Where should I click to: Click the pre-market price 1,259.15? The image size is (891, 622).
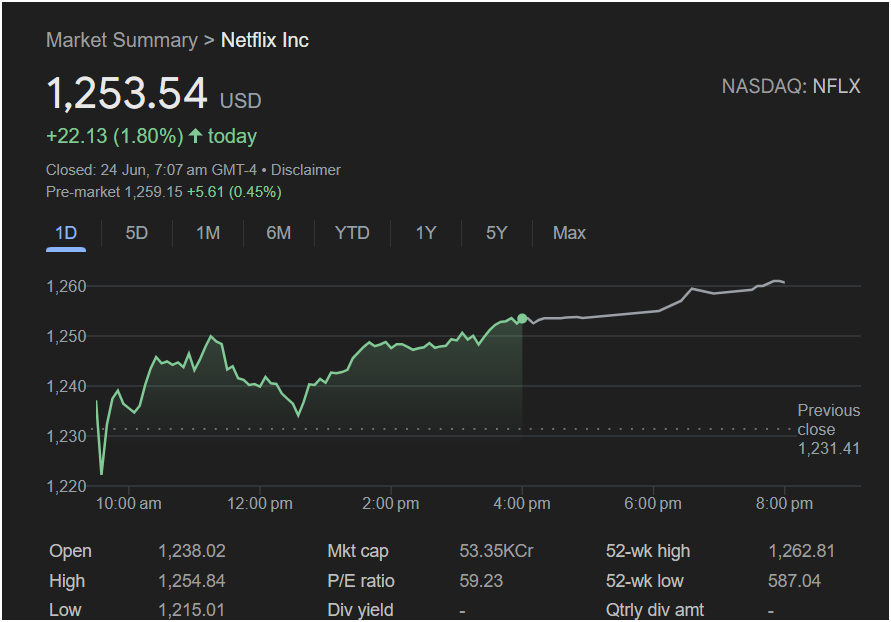point(154,192)
